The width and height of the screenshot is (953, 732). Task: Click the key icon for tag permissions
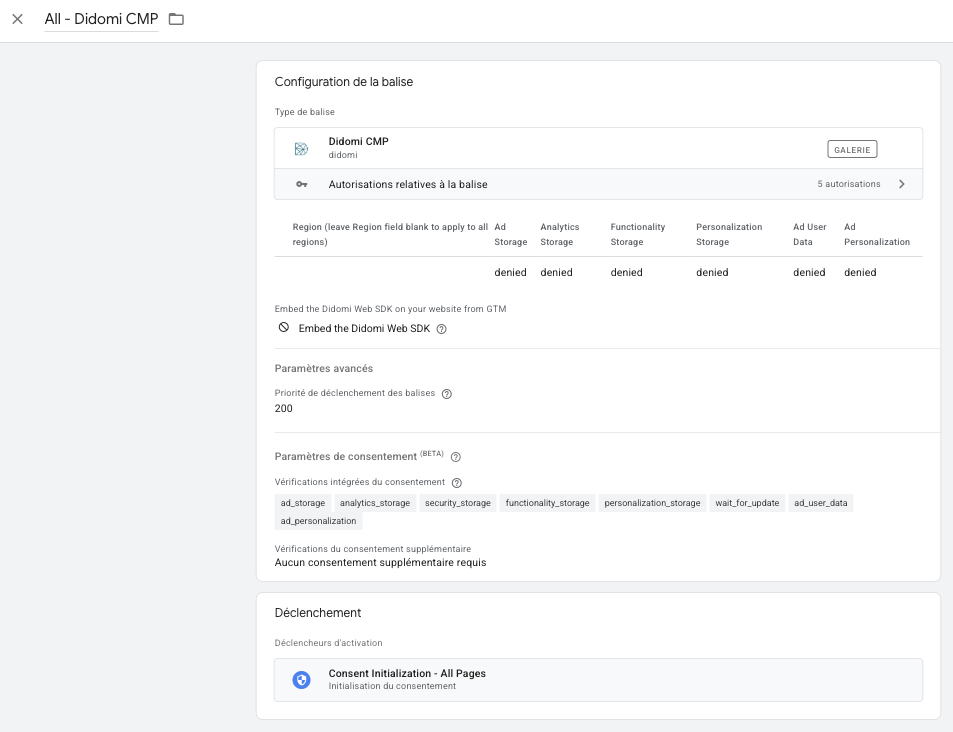[301, 185]
